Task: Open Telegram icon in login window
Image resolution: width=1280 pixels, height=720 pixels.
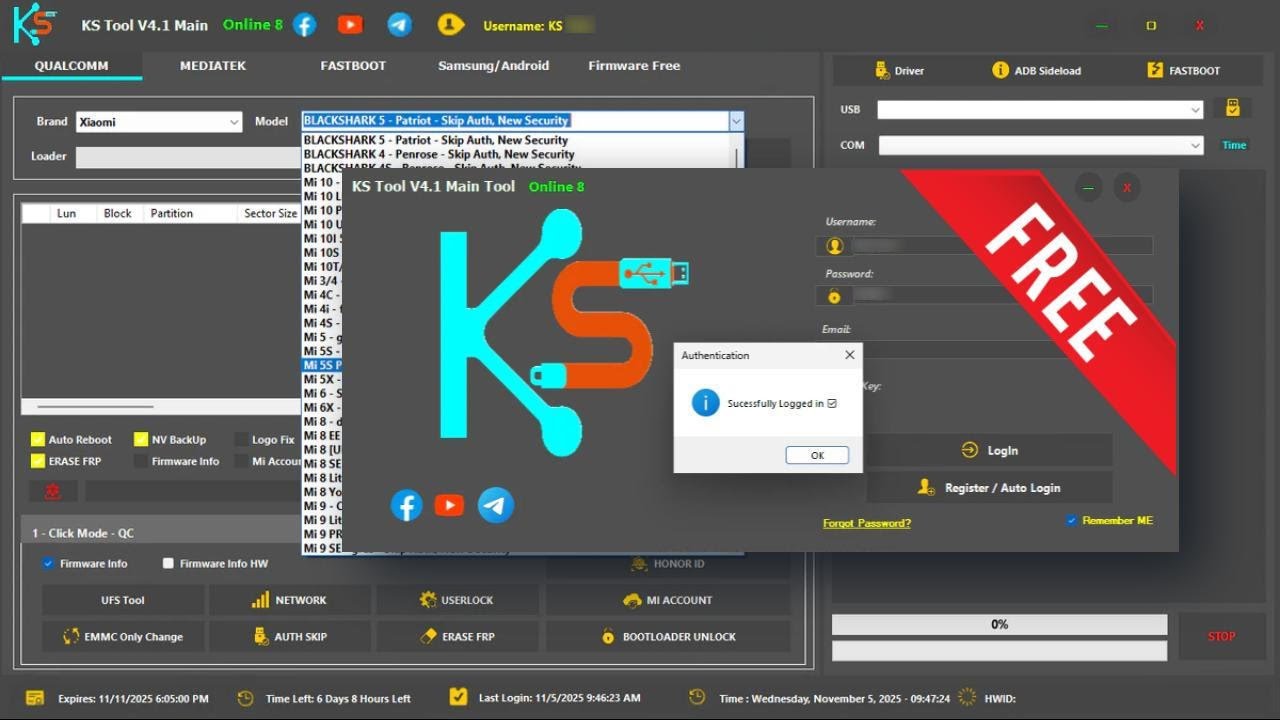Action: click(496, 505)
